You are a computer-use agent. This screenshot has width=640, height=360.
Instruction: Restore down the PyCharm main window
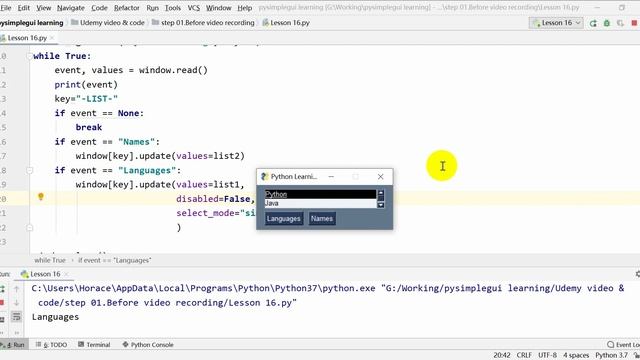point(622,8)
